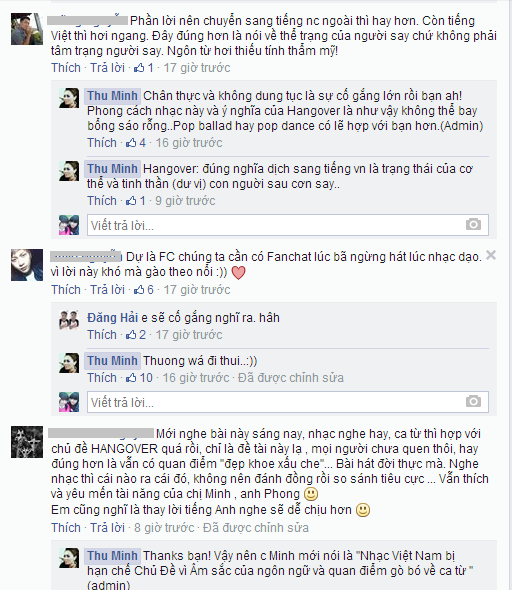This screenshot has width=512, height=590.
Task: Like the comment about Fanchat
Action: point(66,290)
